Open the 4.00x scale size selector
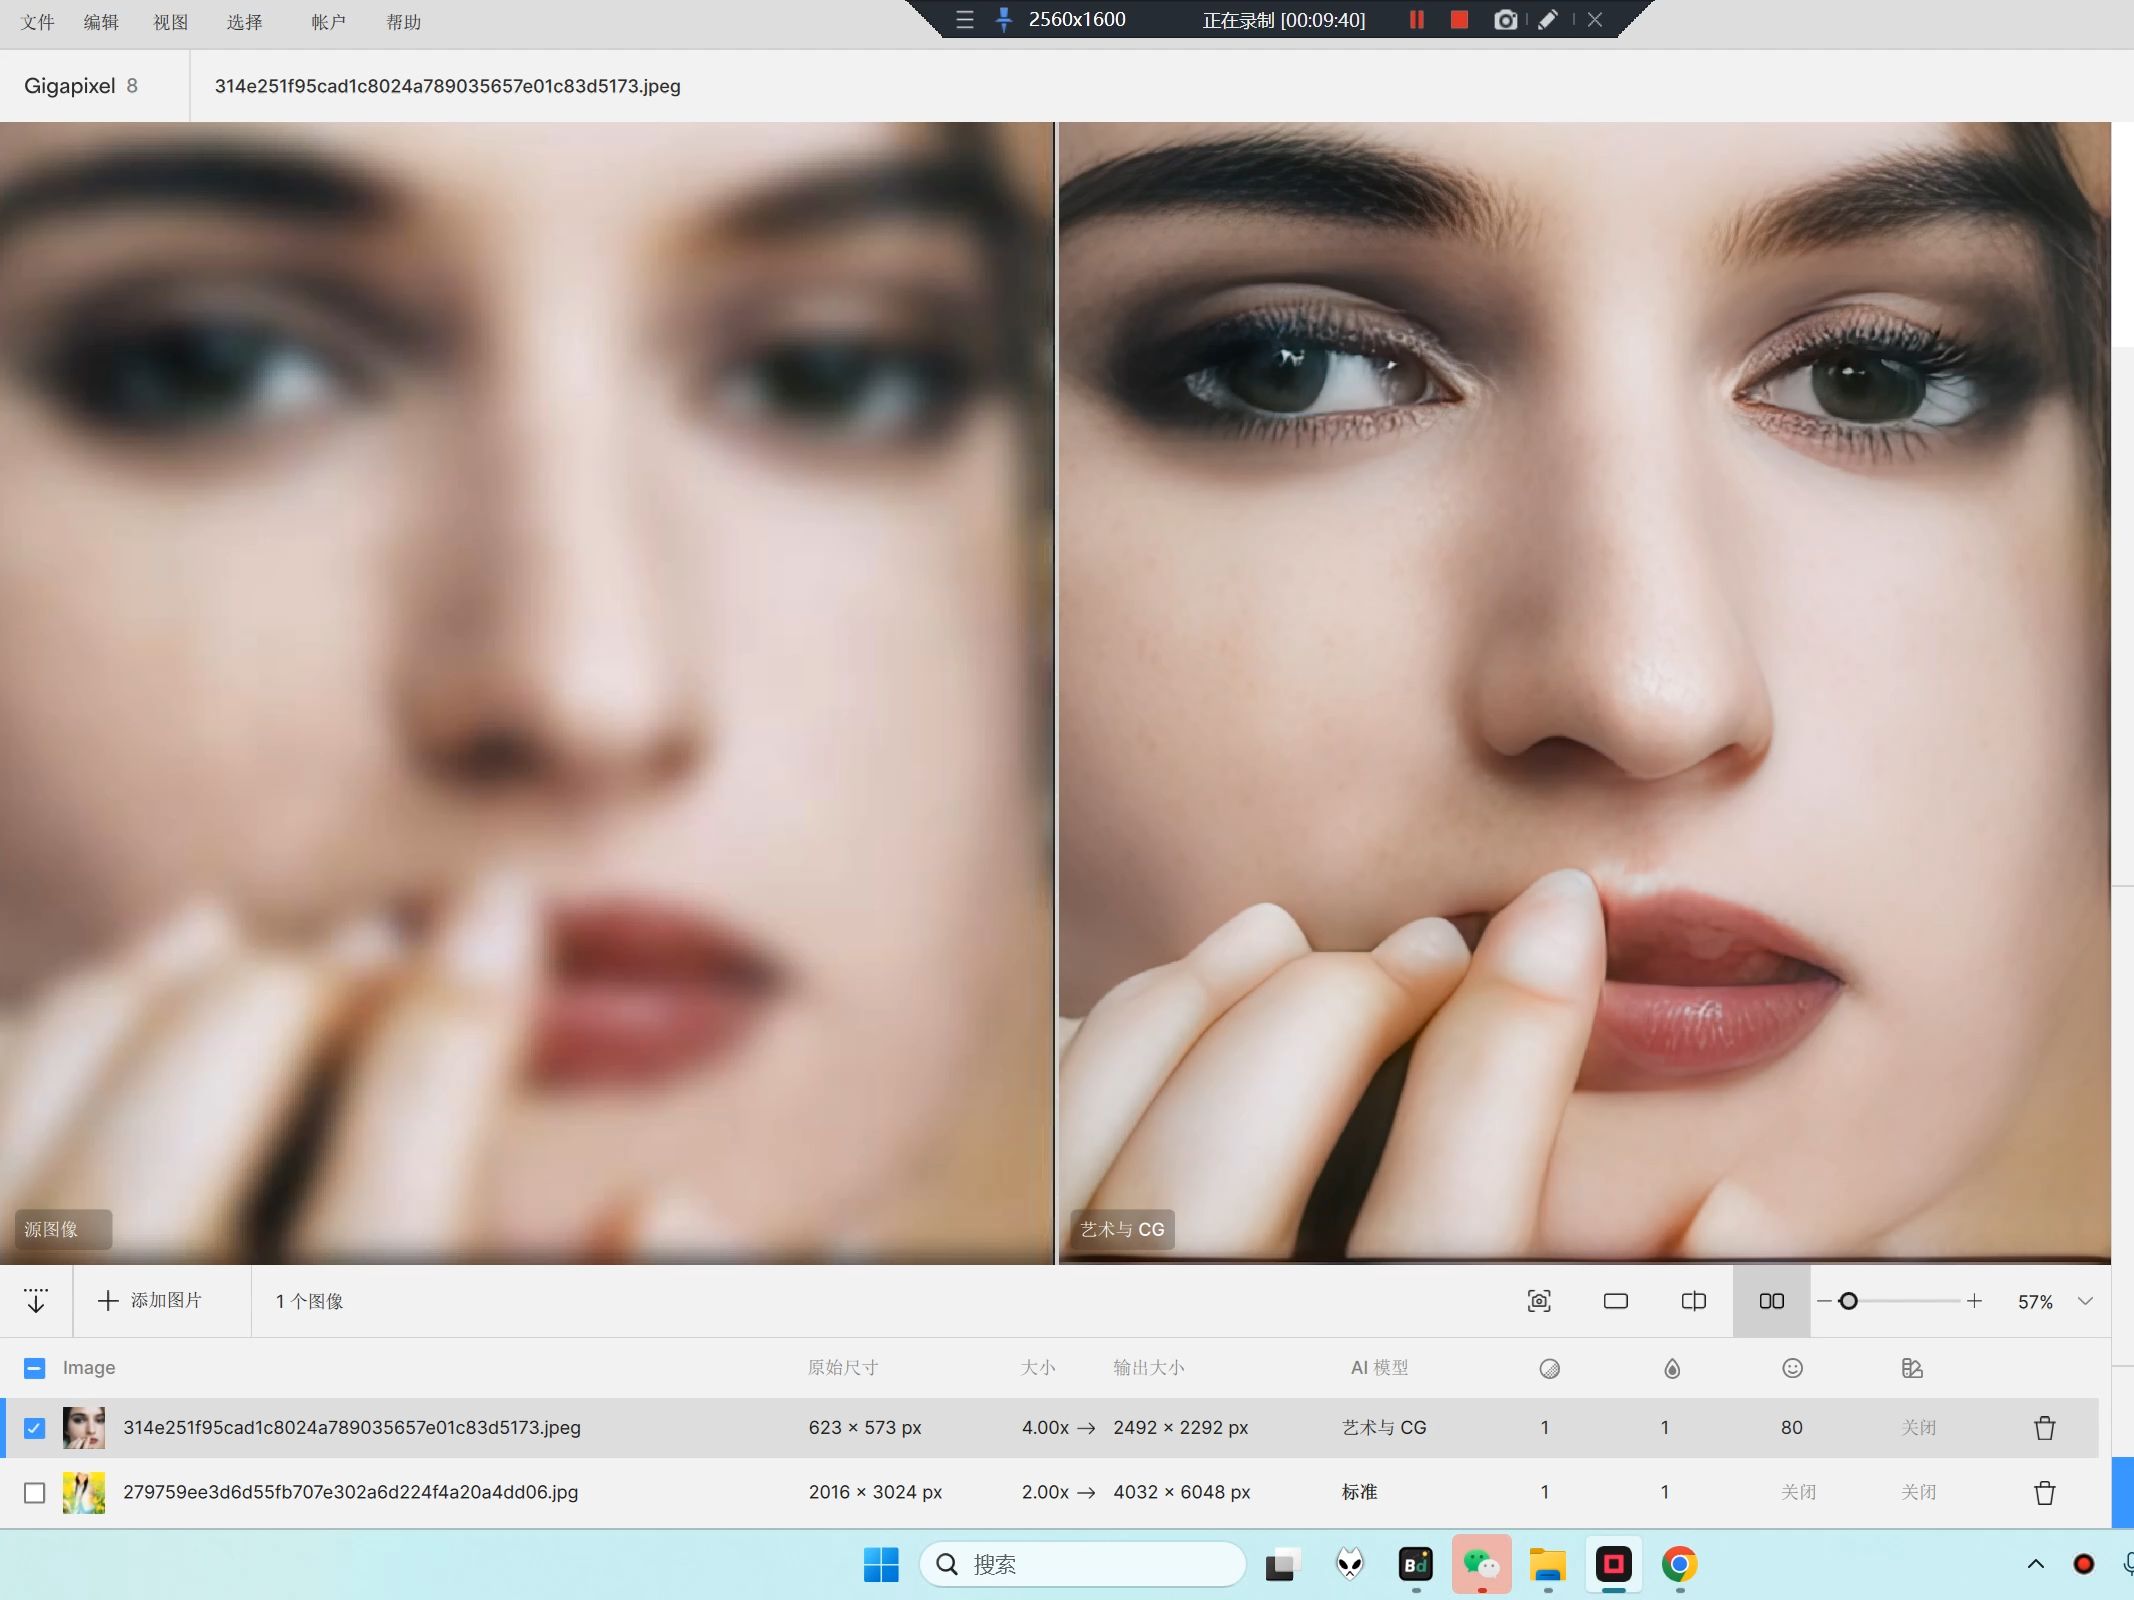Screen dimensions: 2134x1600 (1045, 1428)
